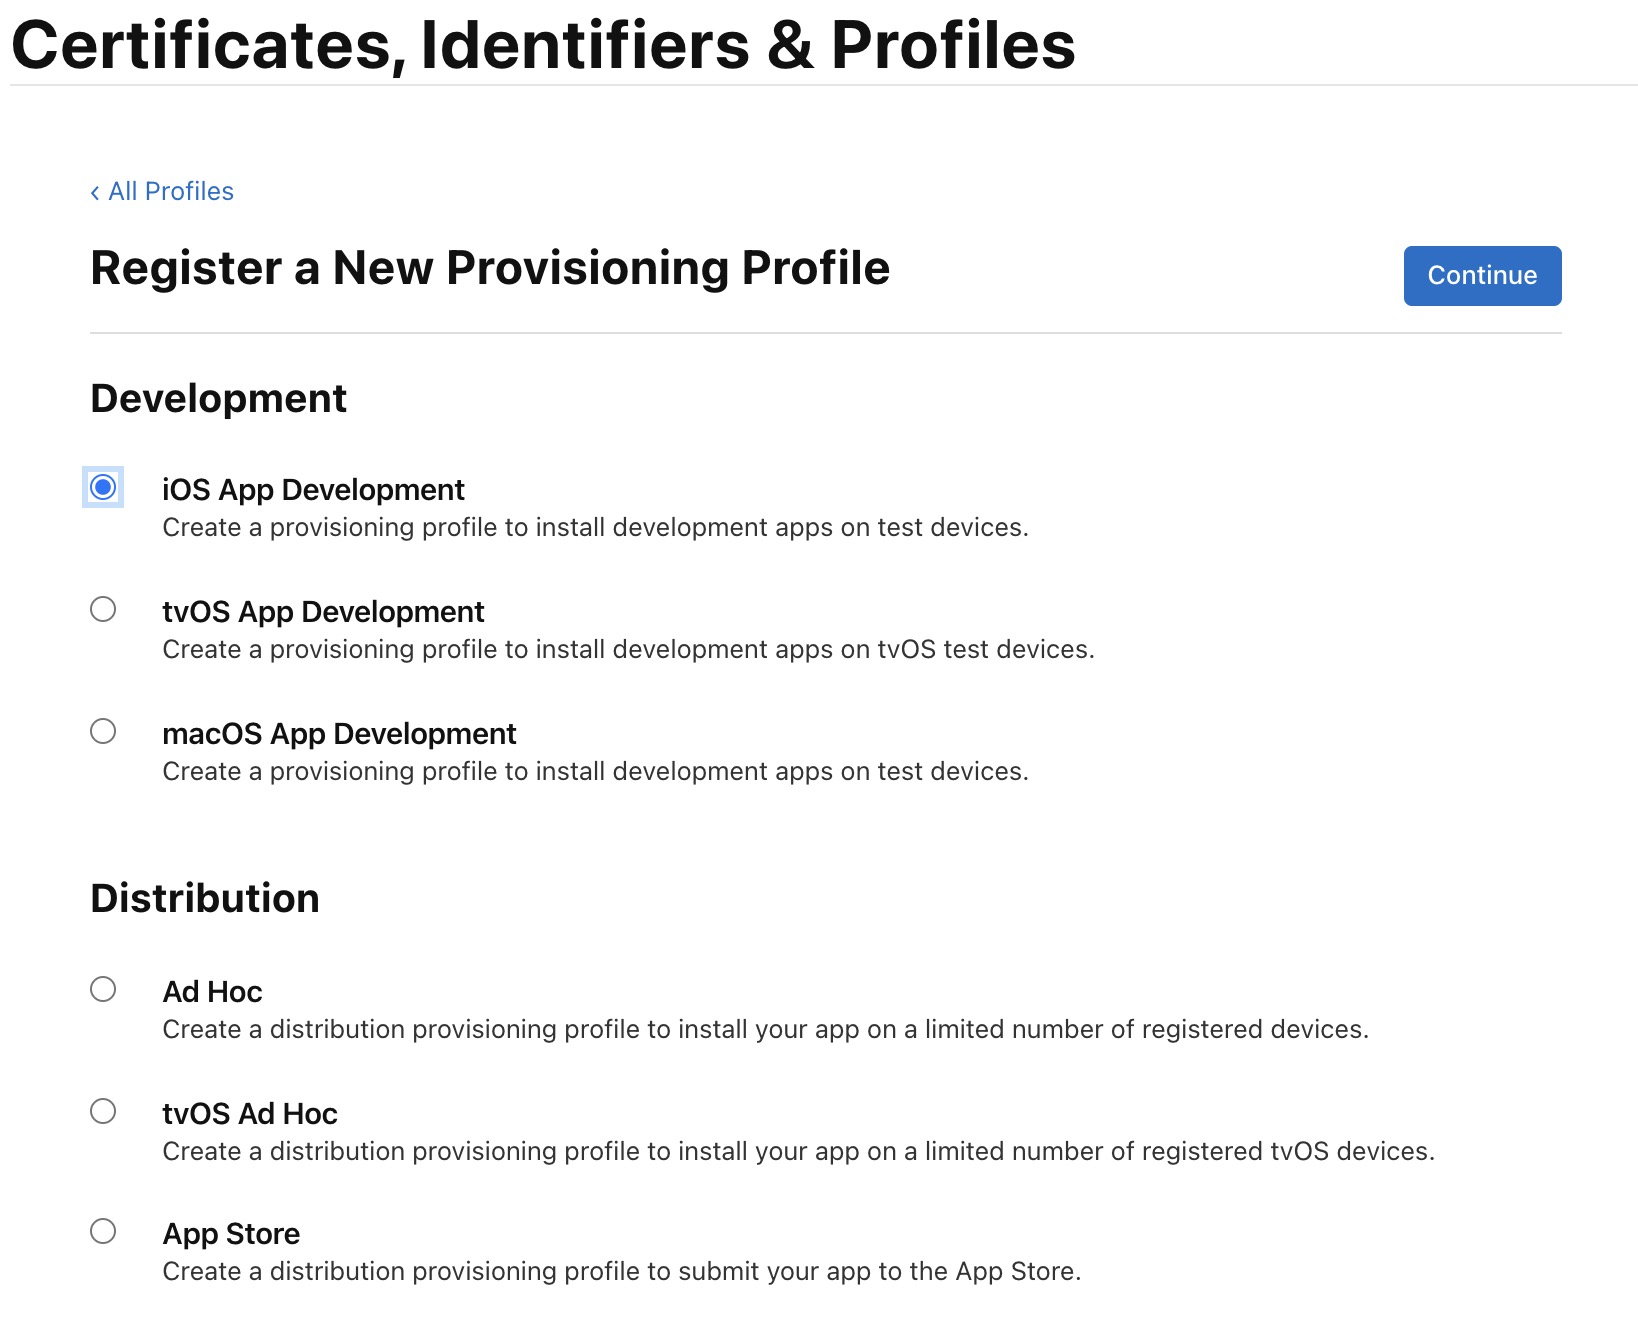The width and height of the screenshot is (1638, 1324).
Task: Click the macOS App Development label
Action: (x=339, y=734)
